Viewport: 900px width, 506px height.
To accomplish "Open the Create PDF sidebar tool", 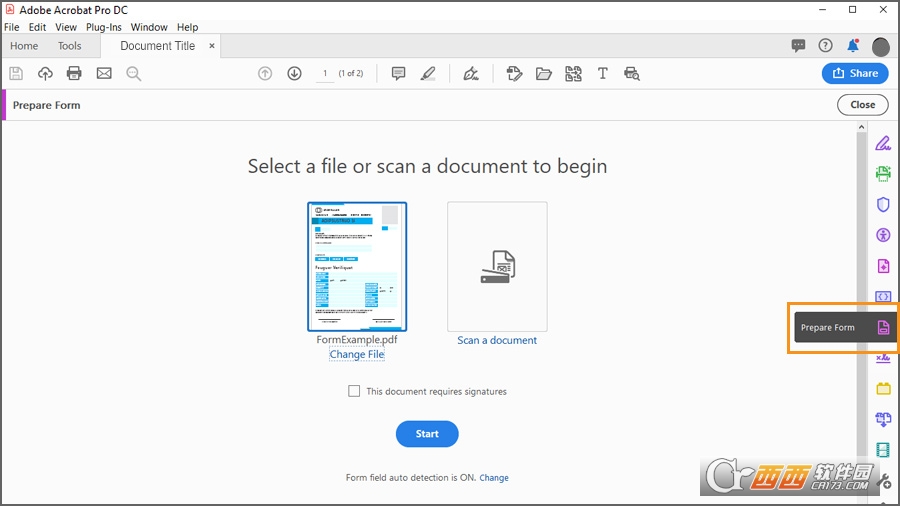I will point(883,266).
